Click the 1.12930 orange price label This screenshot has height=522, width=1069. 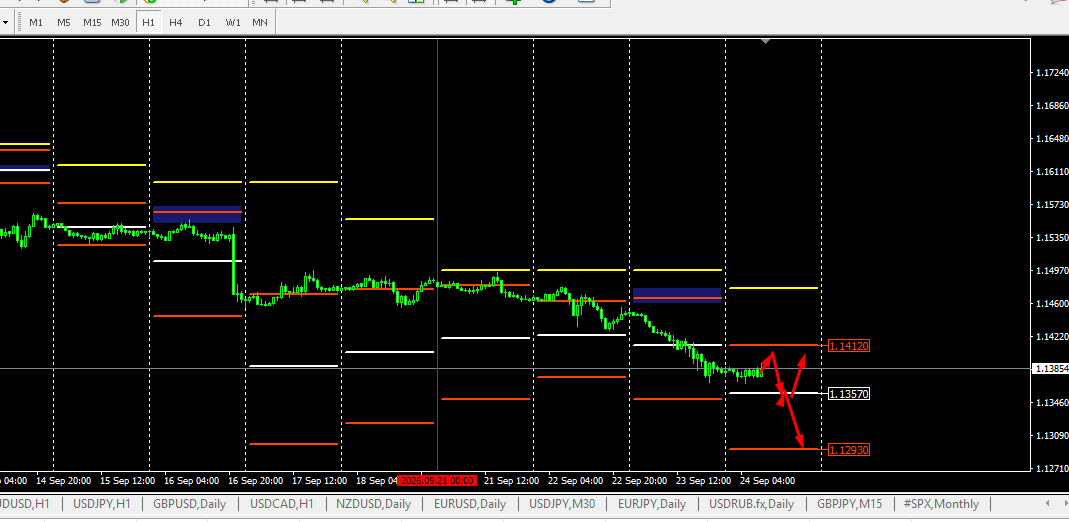pyautogui.click(x=849, y=450)
